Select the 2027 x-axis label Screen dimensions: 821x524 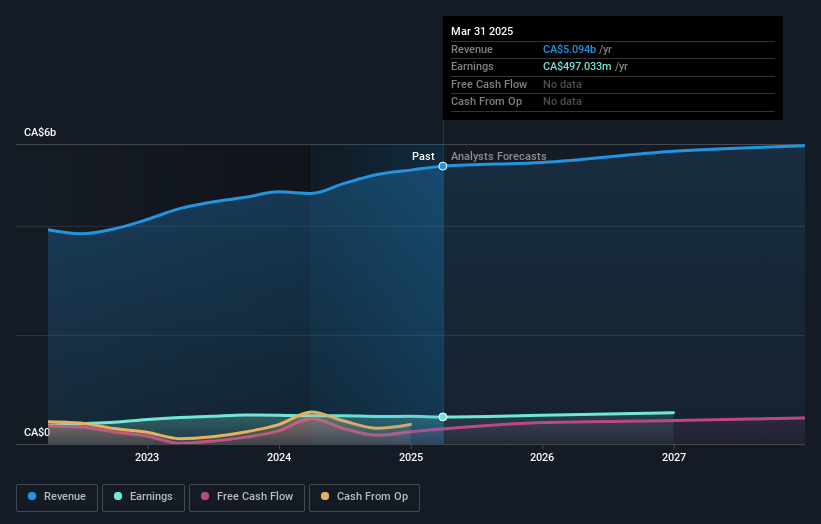point(674,457)
